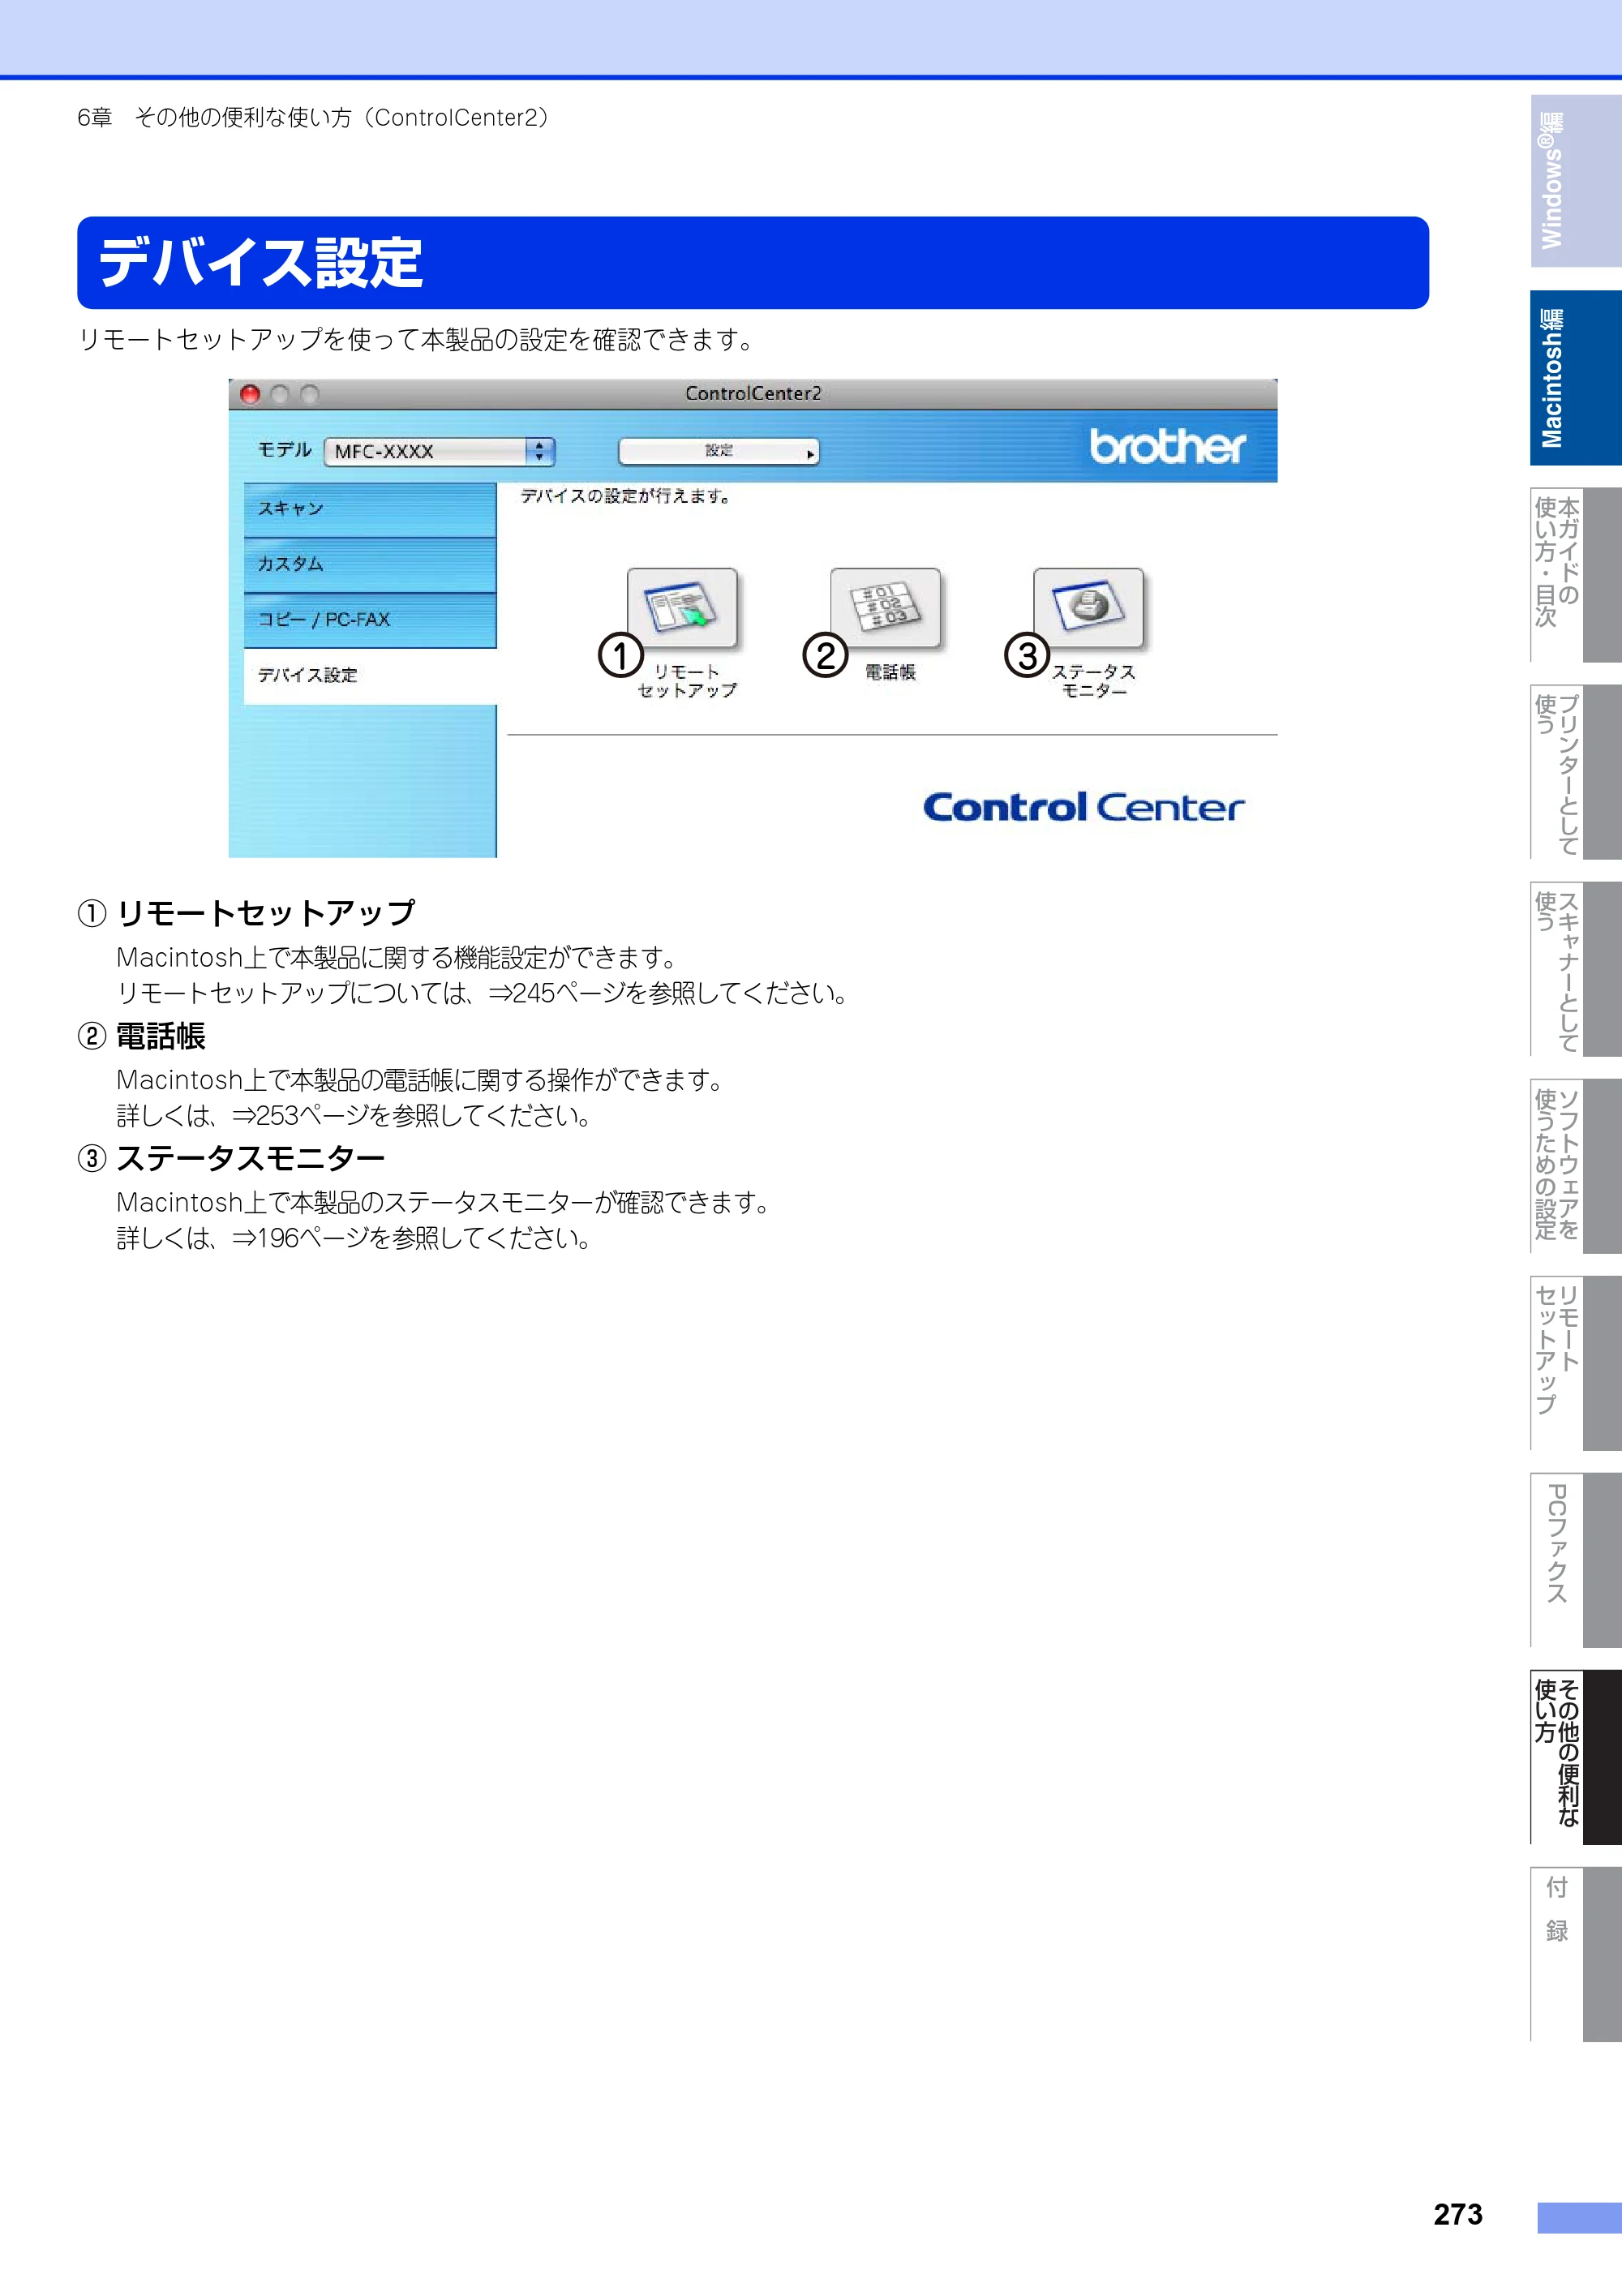Close the ControlCenter2 window with red button

pos(250,394)
